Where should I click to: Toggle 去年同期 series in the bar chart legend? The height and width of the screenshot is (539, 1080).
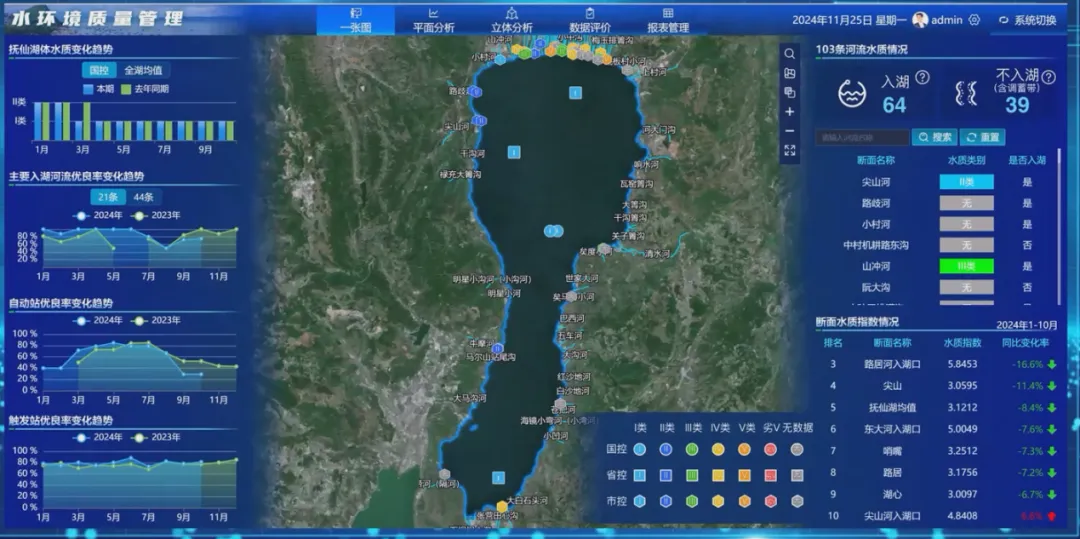145,89
